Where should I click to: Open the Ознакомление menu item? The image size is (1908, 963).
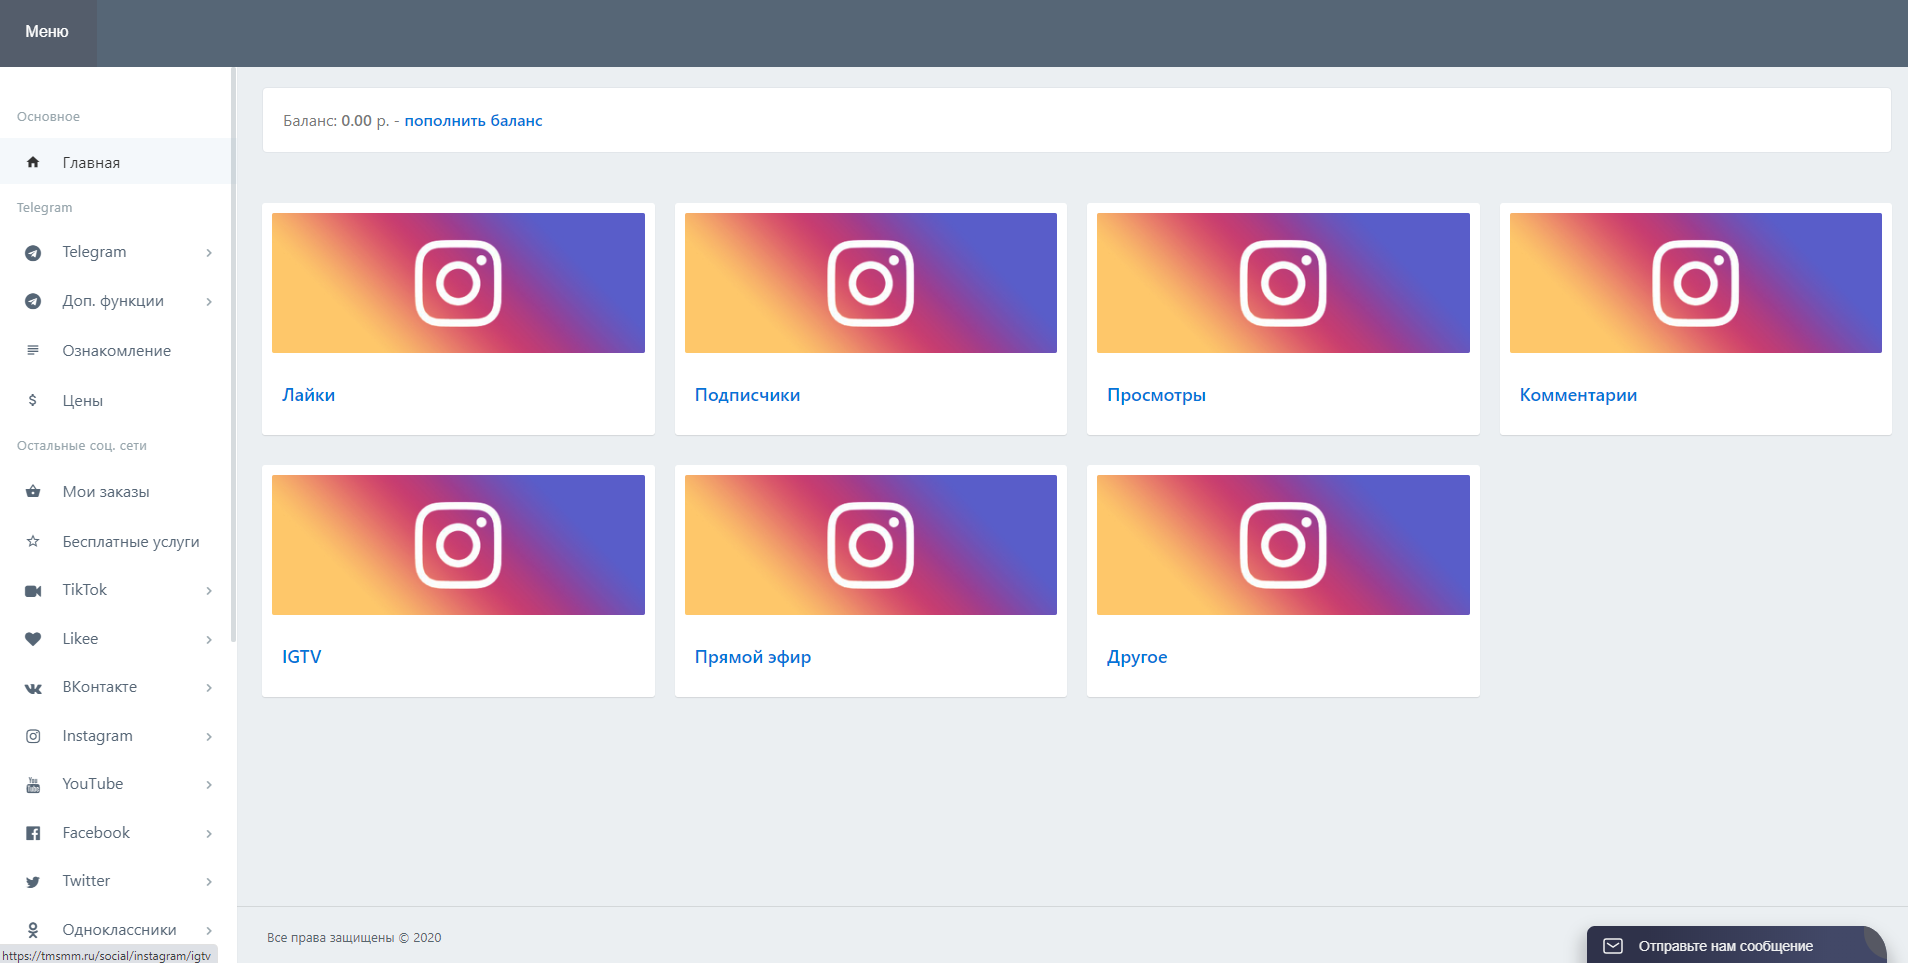(116, 351)
